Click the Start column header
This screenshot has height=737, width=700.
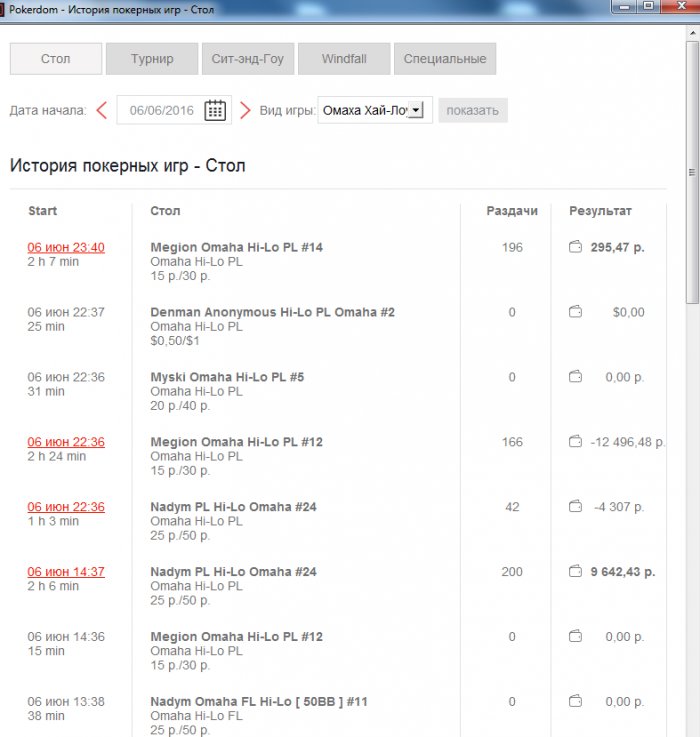(42, 211)
